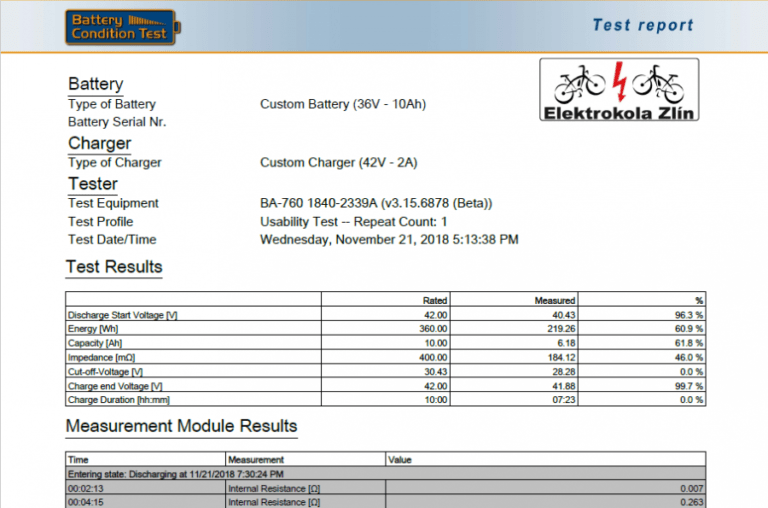The height and width of the screenshot is (508, 768).
Task: Select the Test Profile label
Action: (x=100, y=222)
